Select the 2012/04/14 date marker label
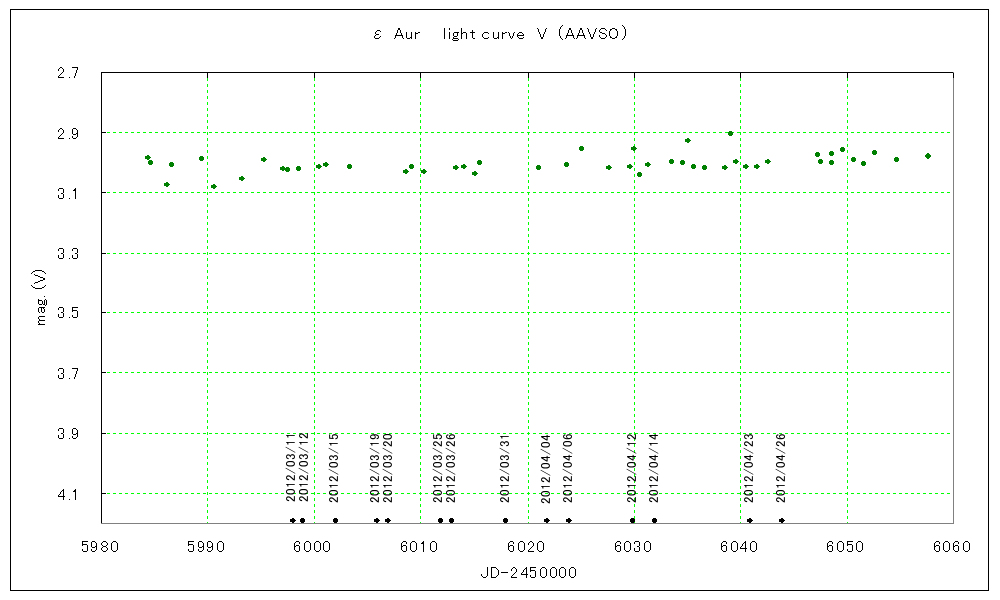Image resolution: width=1000 pixels, height=600 pixels. click(654, 467)
